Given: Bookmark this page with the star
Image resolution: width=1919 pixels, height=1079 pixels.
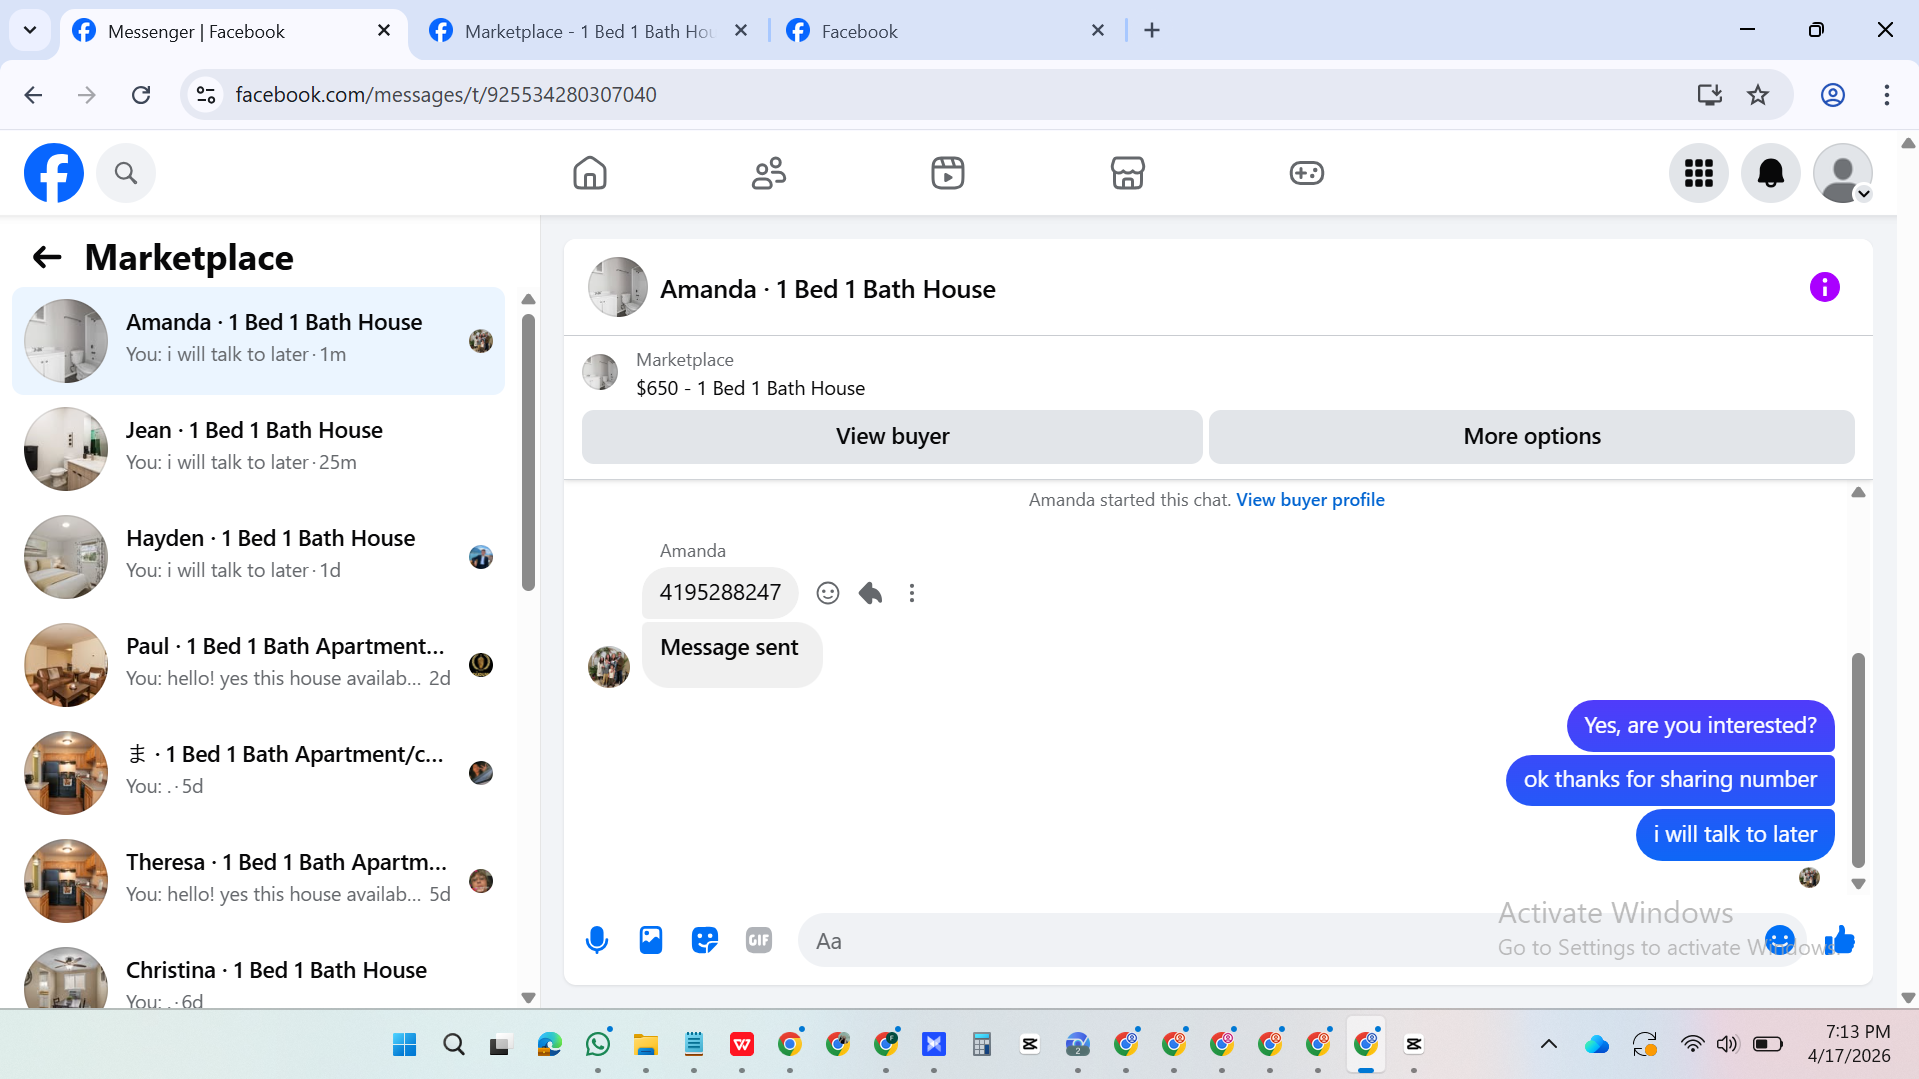Looking at the screenshot, I should pyautogui.click(x=1758, y=95).
